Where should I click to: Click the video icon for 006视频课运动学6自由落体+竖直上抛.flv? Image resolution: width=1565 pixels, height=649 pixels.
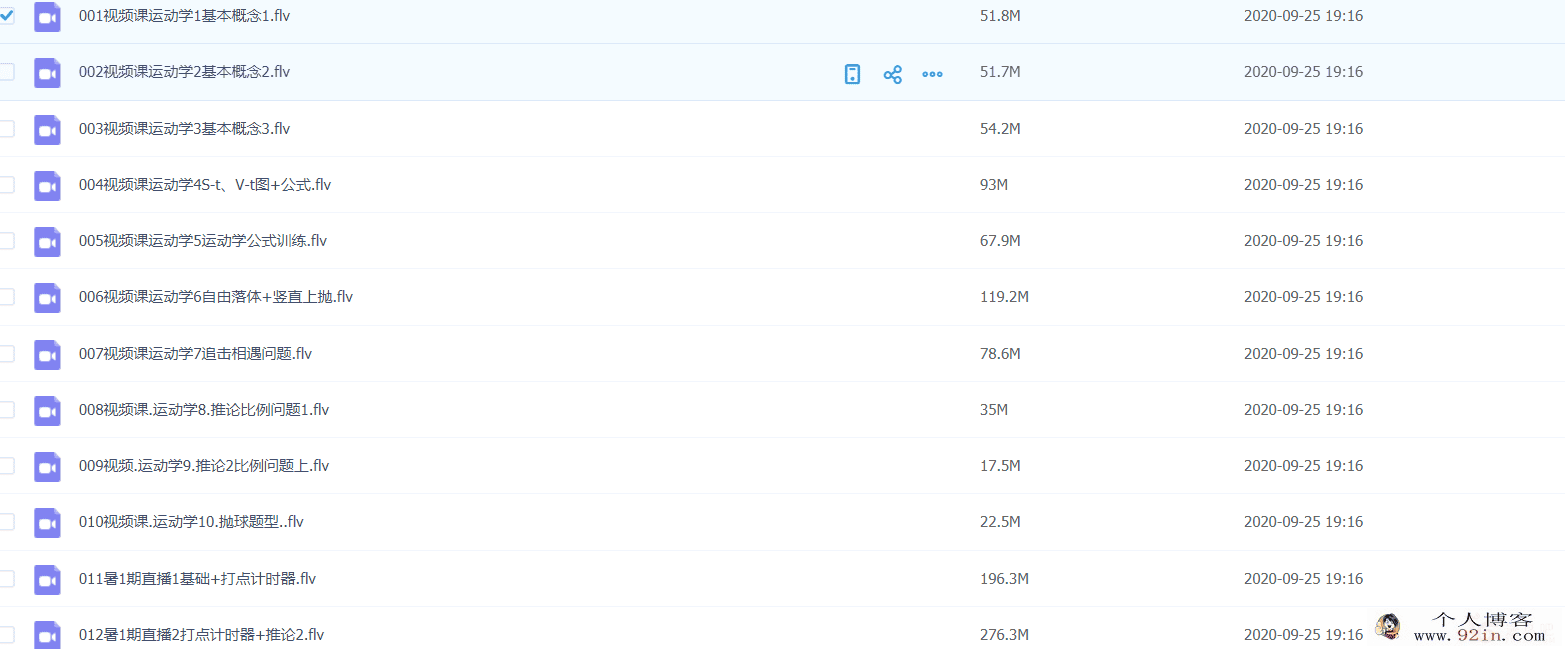pyautogui.click(x=47, y=297)
